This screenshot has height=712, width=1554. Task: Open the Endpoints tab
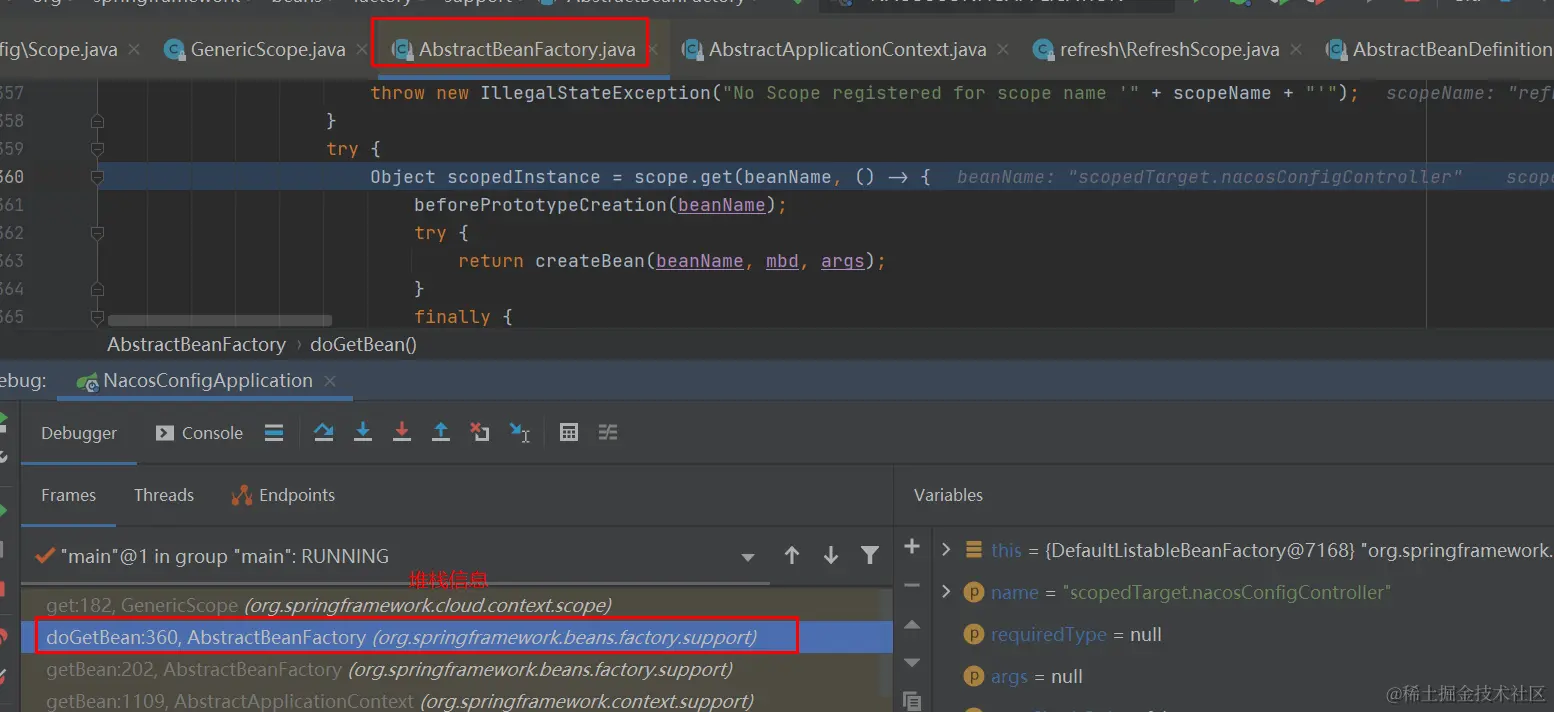coord(284,495)
